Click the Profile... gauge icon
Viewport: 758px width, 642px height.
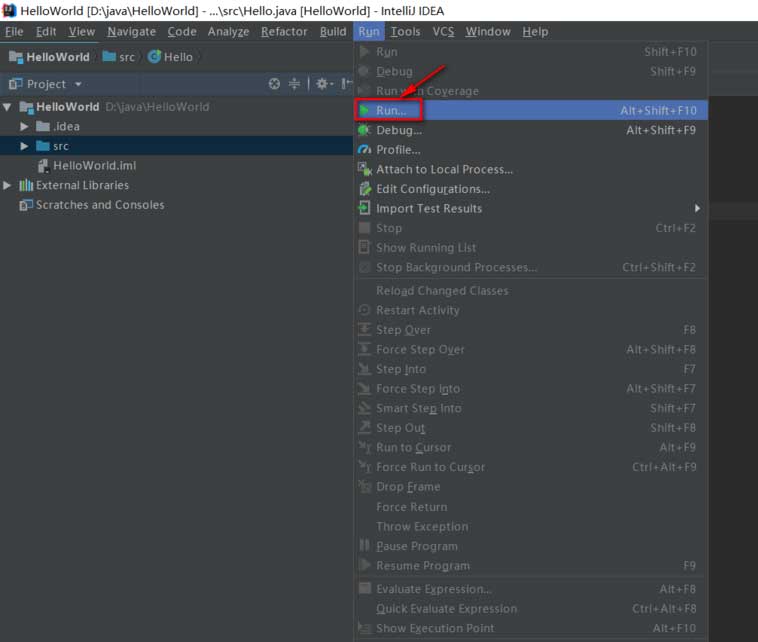click(364, 150)
